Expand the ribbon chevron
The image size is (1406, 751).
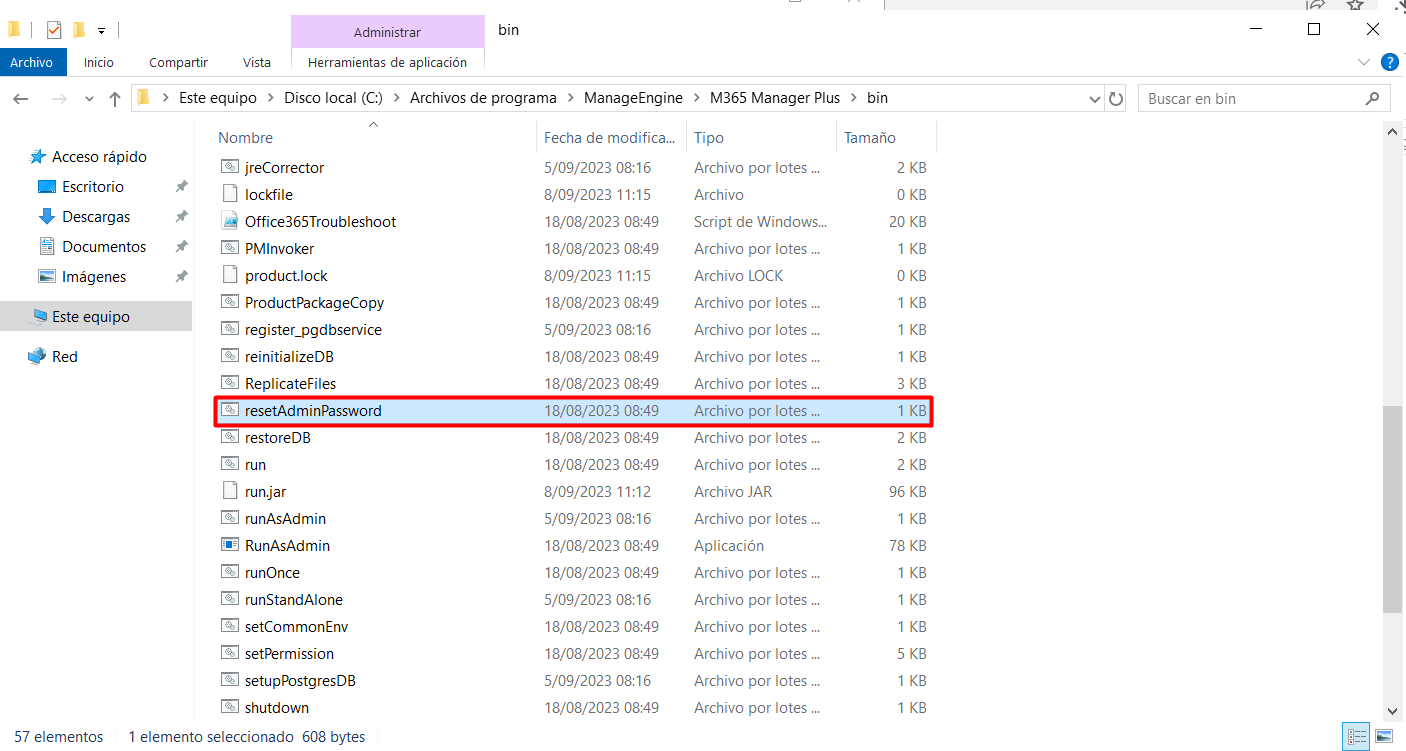point(1365,62)
